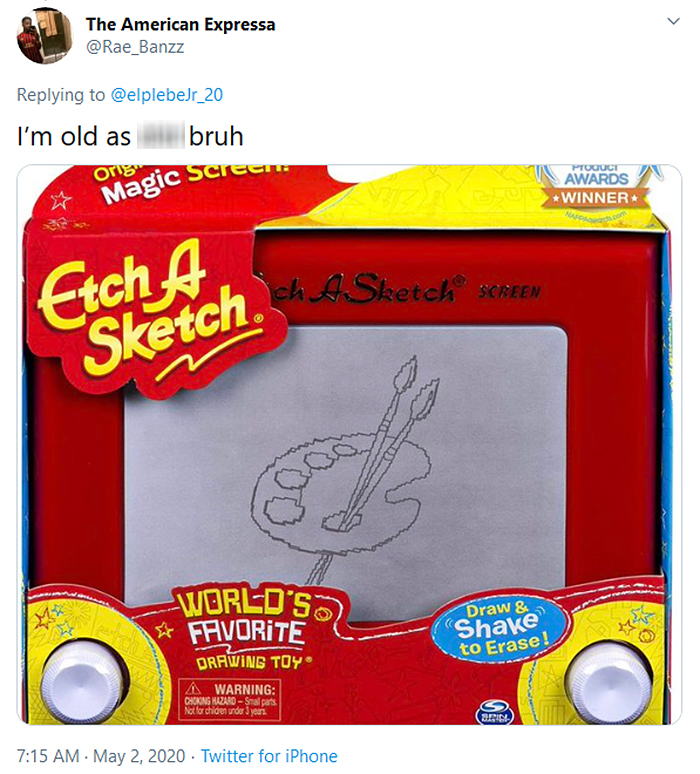This screenshot has height=774, width=700.
Task: Open the 7:15 AM May 2, 2020 timestamp
Action: click(101, 756)
